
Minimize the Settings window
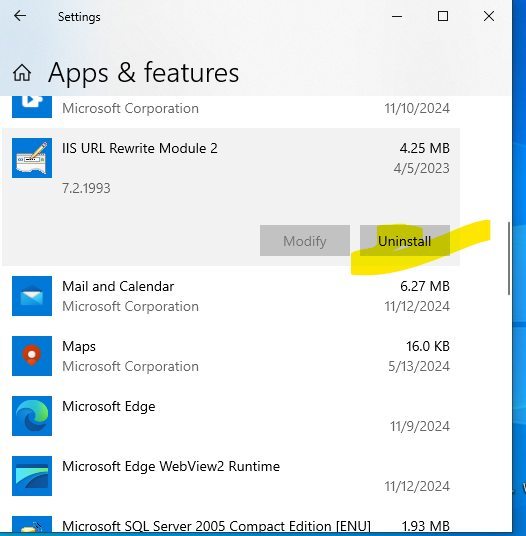[x=397, y=16]
